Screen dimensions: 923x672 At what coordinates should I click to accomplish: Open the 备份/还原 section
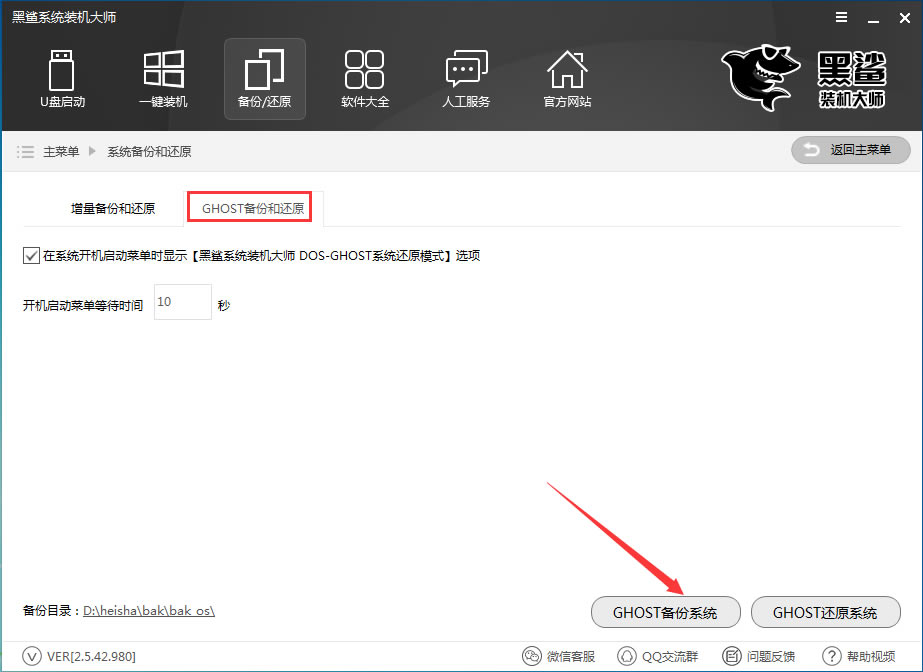click(x=264, y=79)
